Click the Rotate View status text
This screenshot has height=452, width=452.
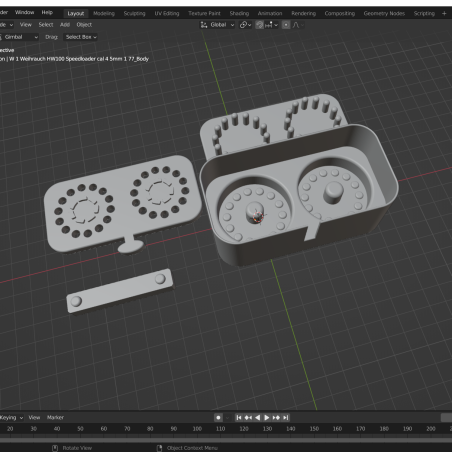click(77, 448)
